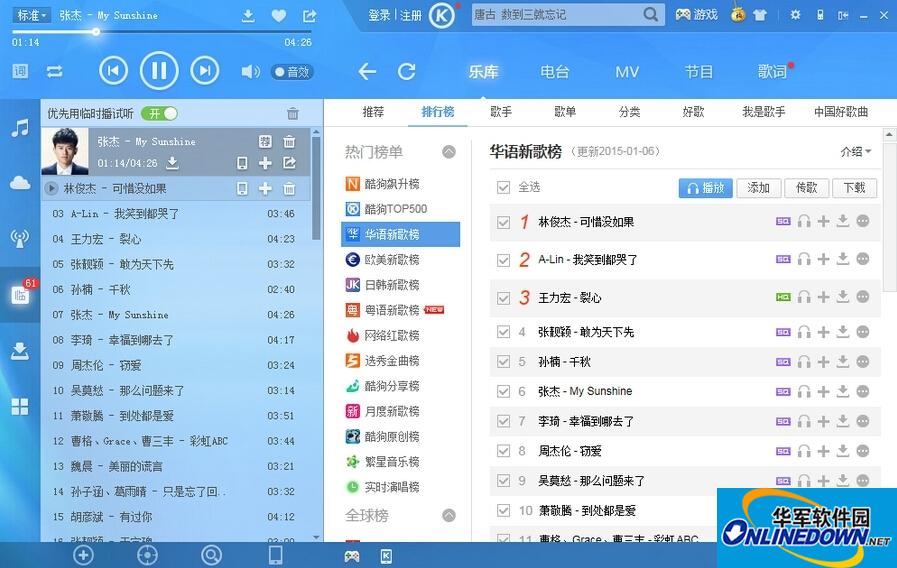Image resolution: width=897 pixels, height=568 pixels.
Task: Click the 传歌 transfer button
Action: tap(807, 188)
